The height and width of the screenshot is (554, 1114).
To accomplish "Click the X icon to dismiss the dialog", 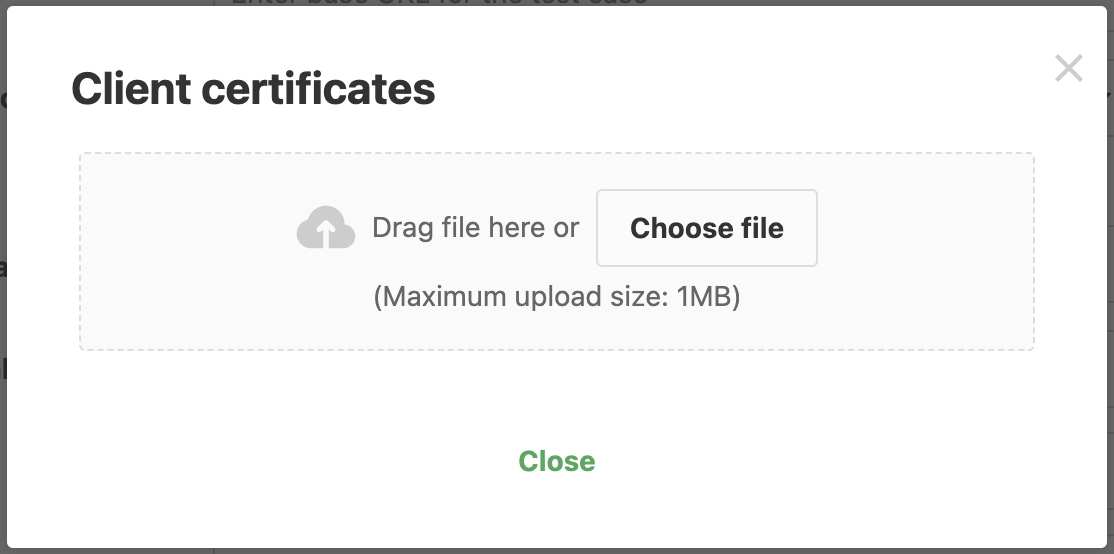I will coord(1069,68).
